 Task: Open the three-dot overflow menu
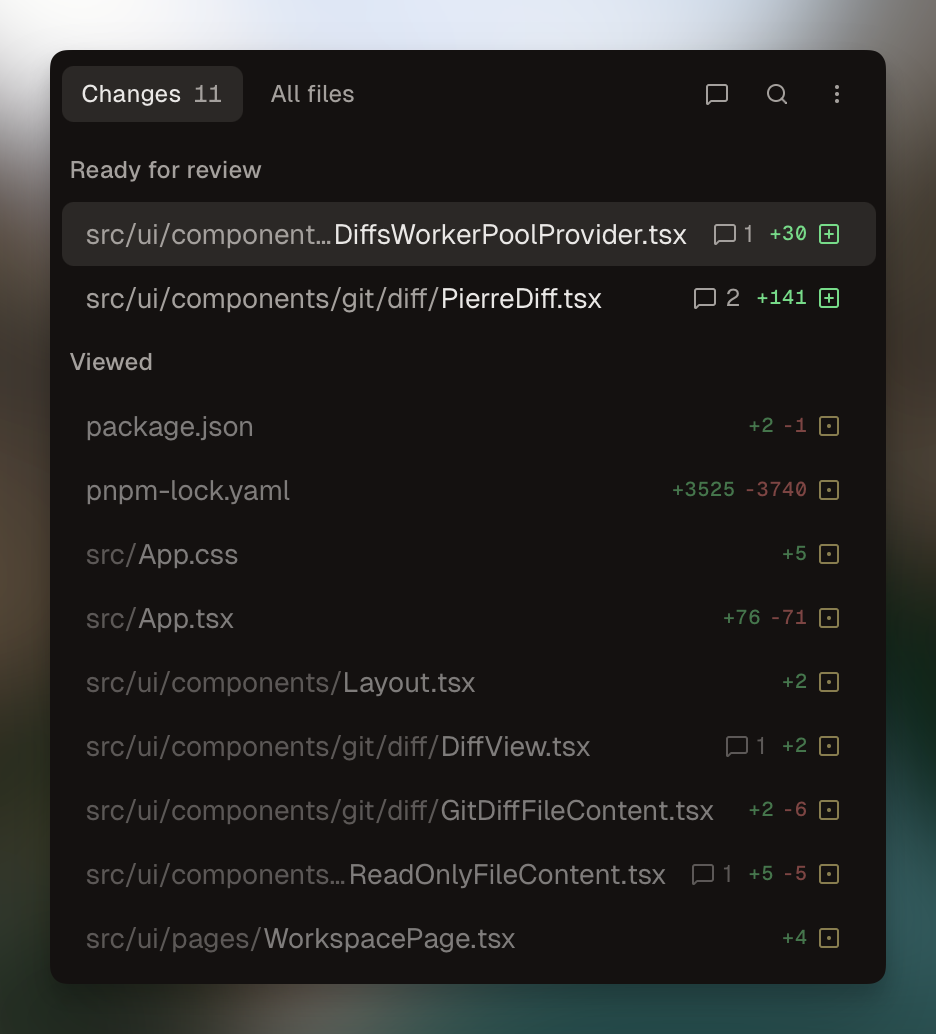coord(837,94)
